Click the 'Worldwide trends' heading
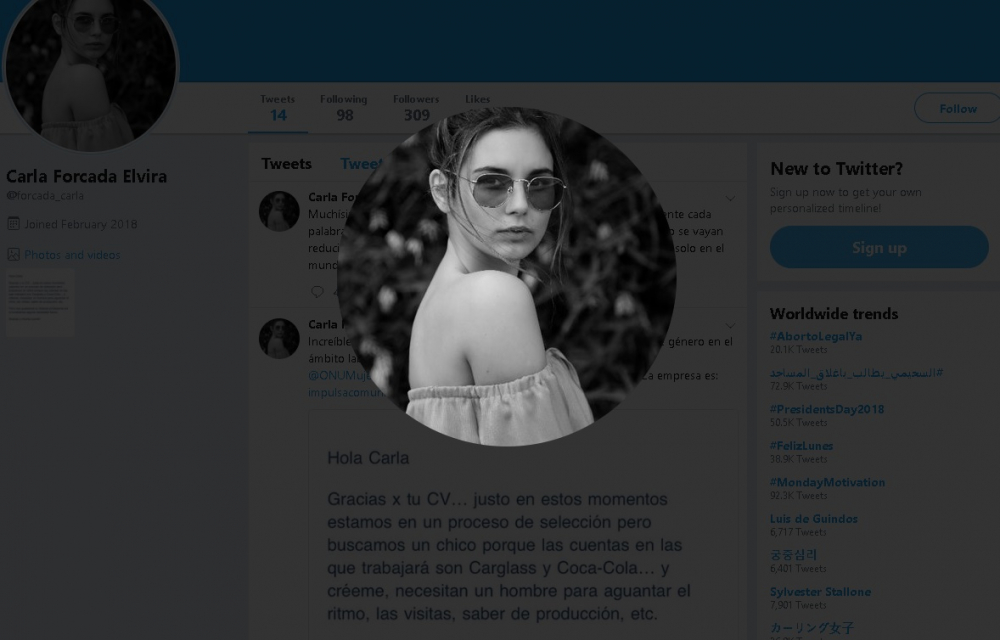The height and width of the screenshot is (640, 1000). click(834, 314)
